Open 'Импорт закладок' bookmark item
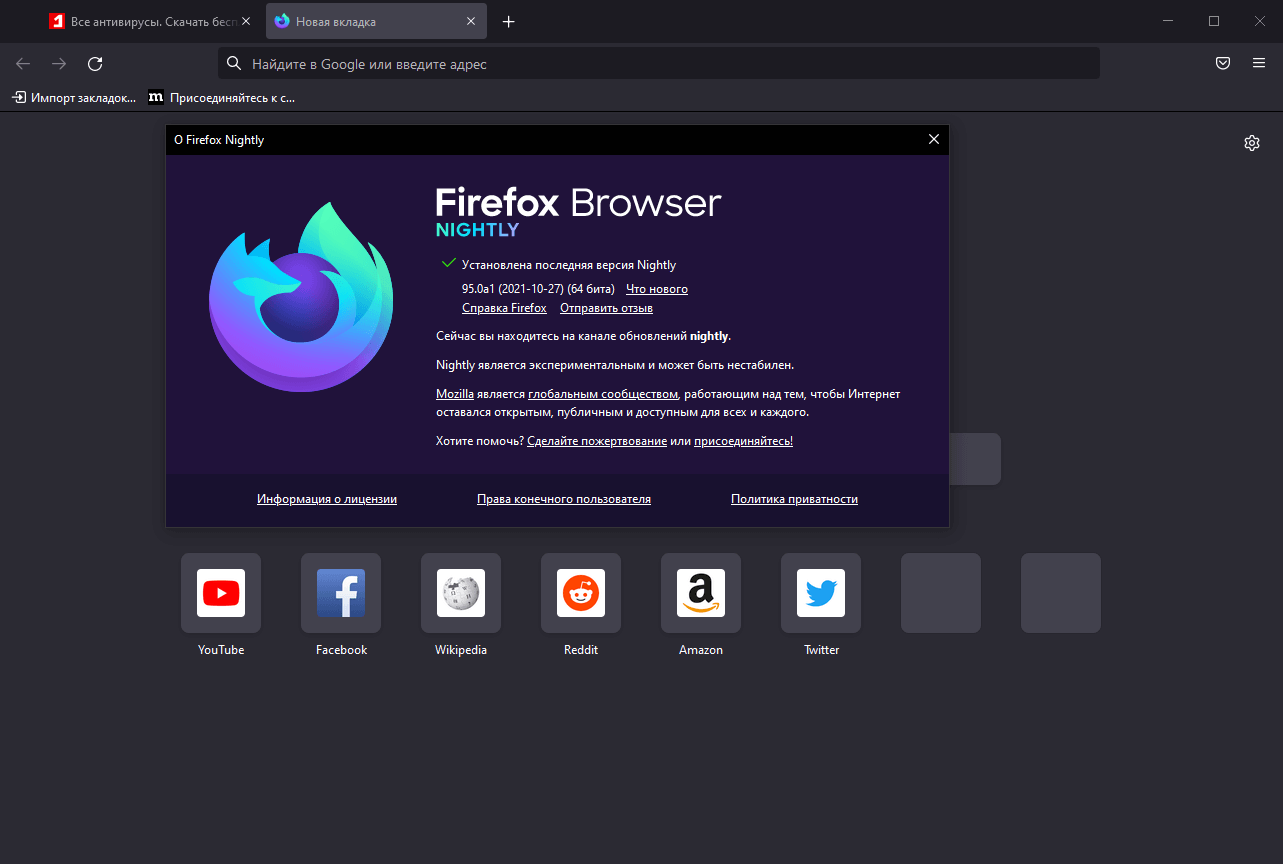 point(73,97)
